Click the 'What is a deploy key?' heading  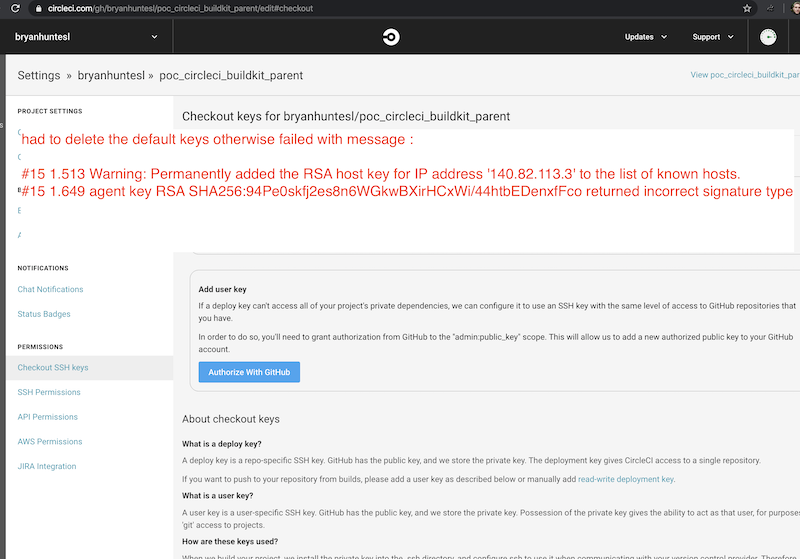(221, 444)
